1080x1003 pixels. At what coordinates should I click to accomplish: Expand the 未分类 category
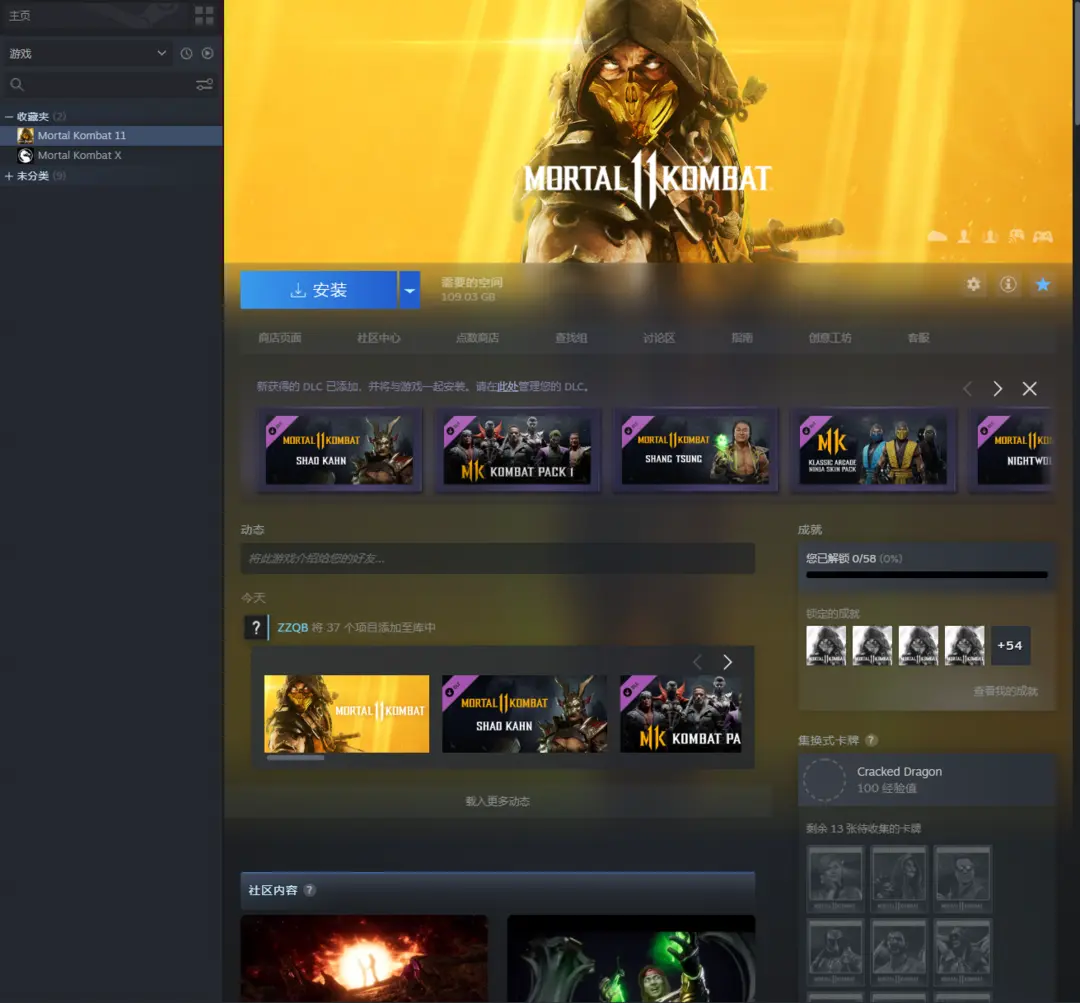pyautogui.click(x=9, y=176)
